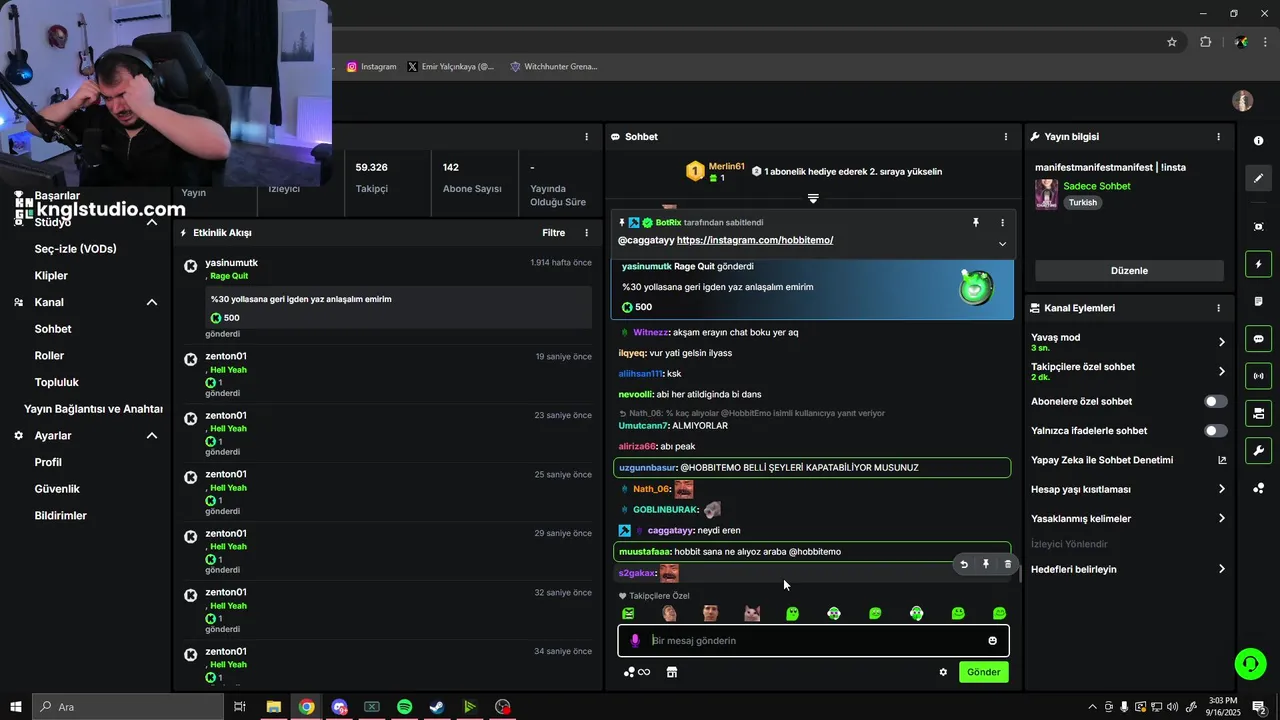Open Etkinlik Akışı panel three-dot menu
This screenshot has height=720, width=1280.
[587, 233]
